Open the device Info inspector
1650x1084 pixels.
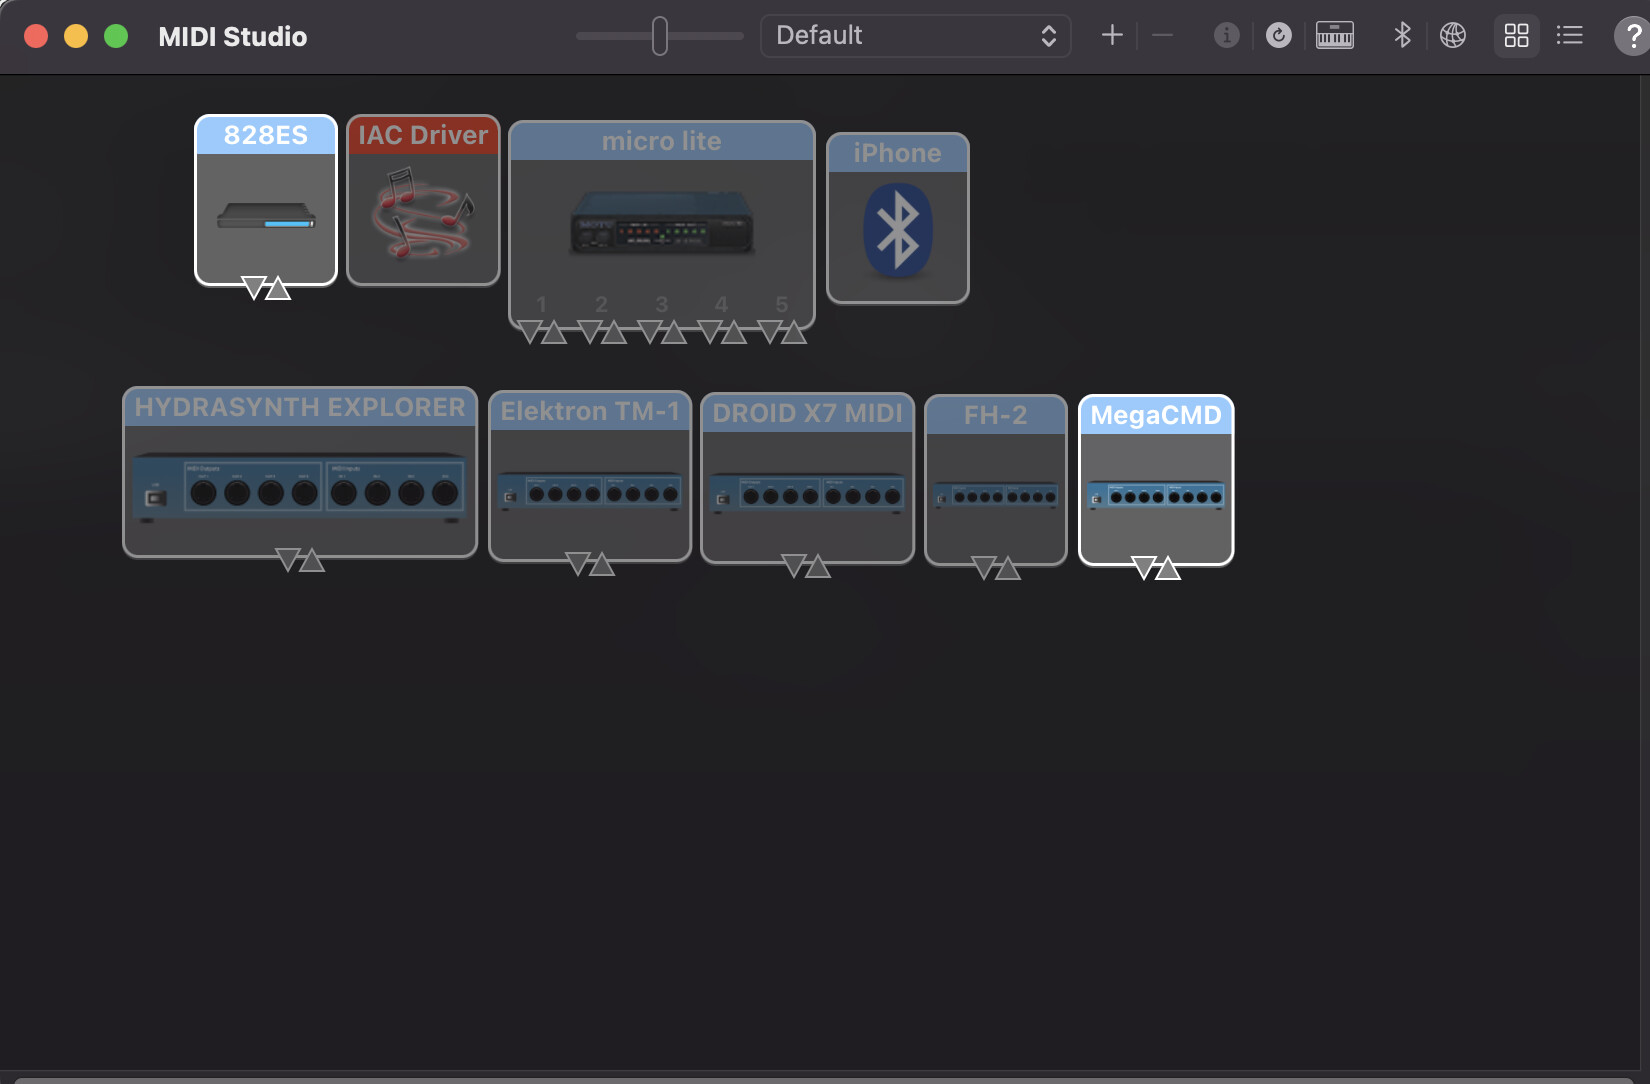click(1226, 36)
